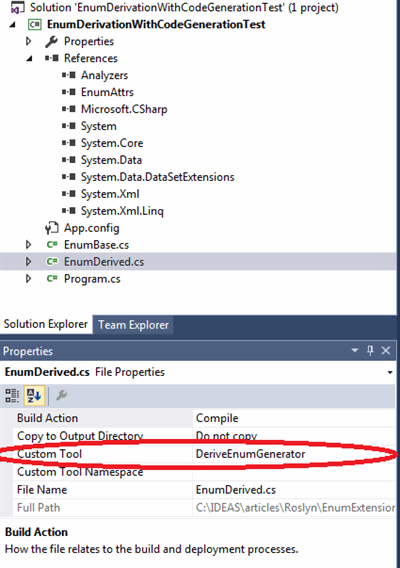400x568 pixels.
Task: Switch to the Solution Explorer tab
Action: tap(46, 324)
